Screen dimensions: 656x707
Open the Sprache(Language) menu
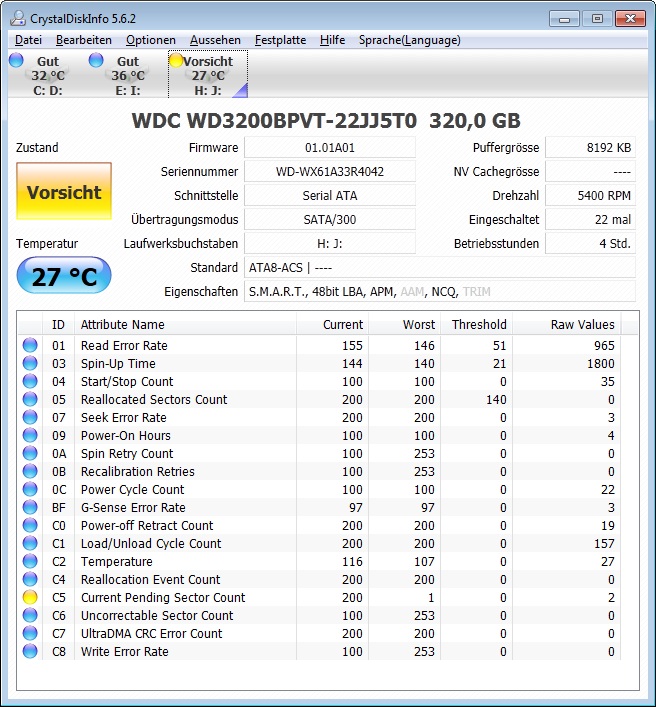(x=409, y=40)
